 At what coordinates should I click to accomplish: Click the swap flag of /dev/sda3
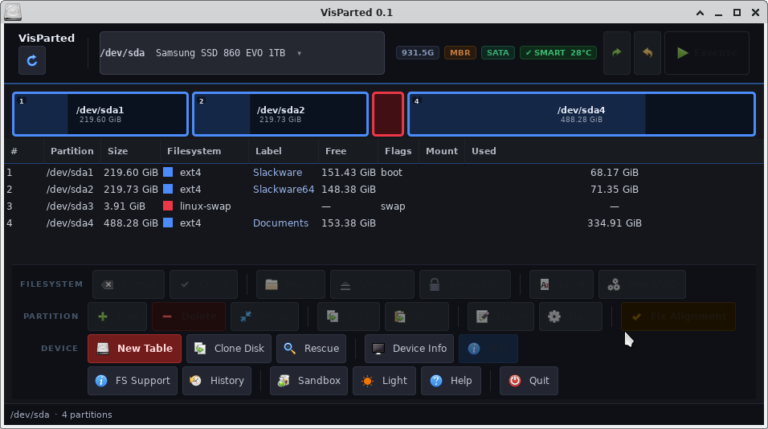[x=393, y=206]
